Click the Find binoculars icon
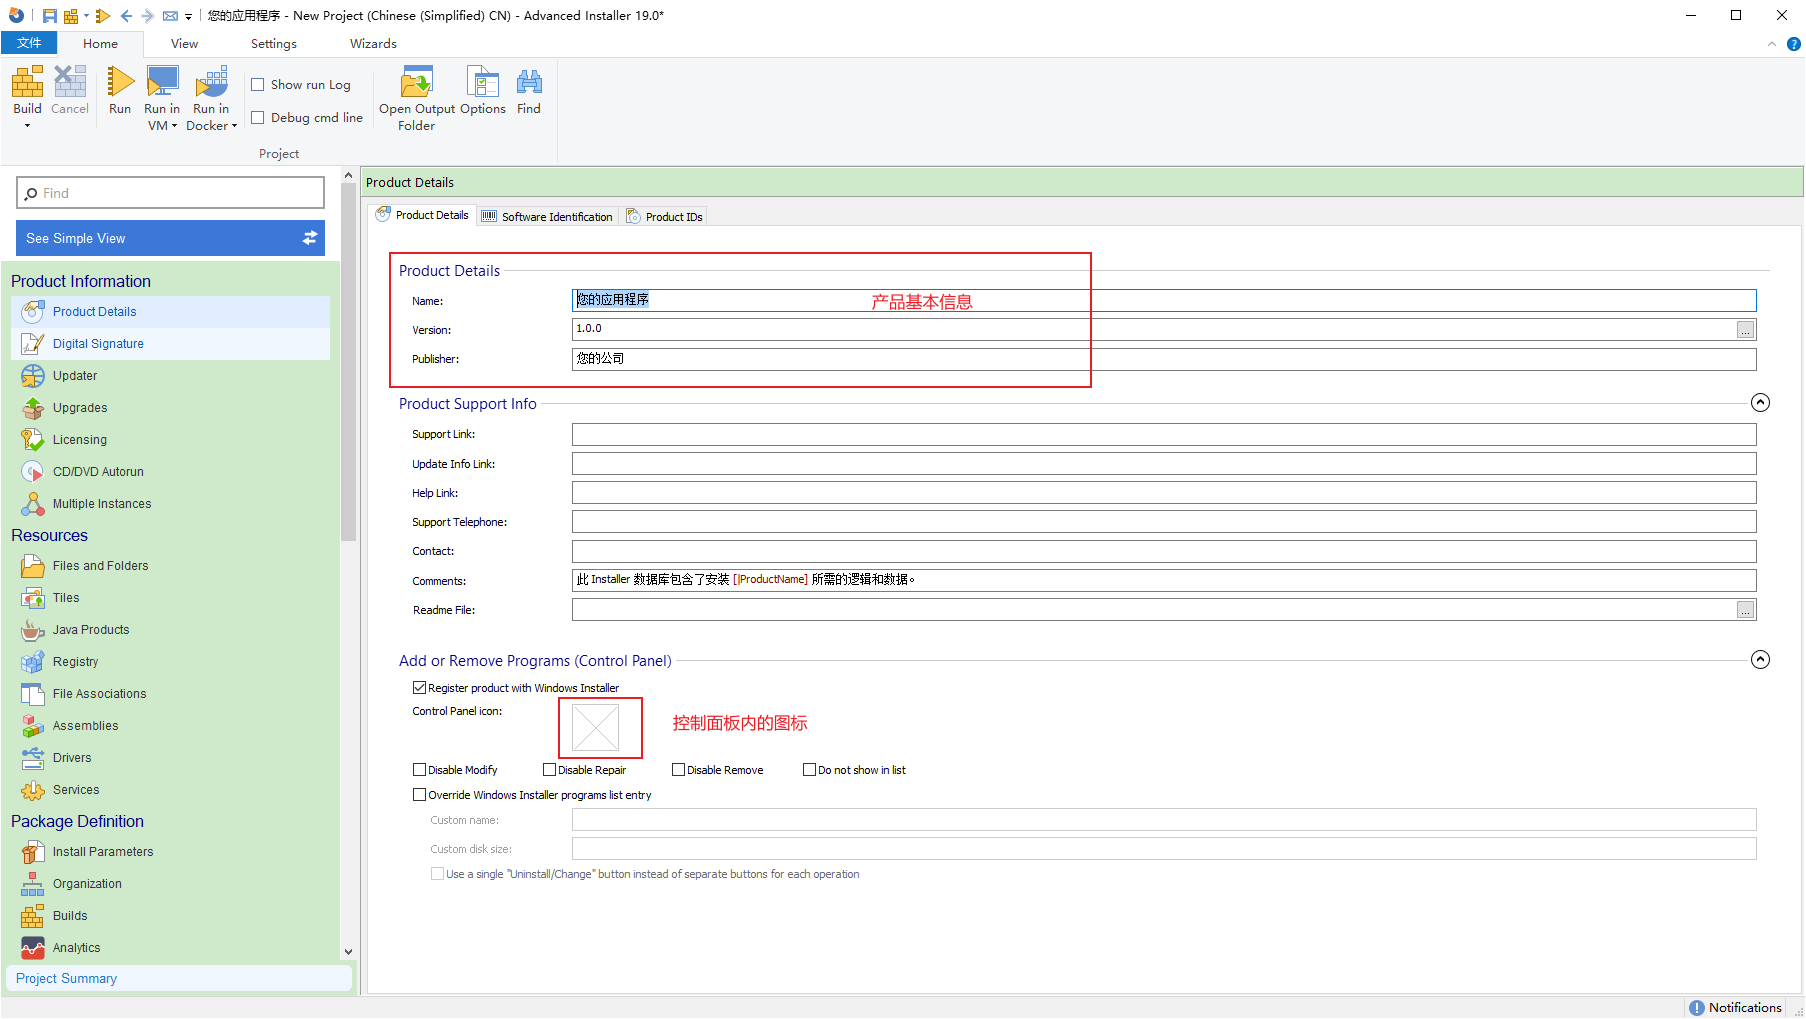The height and width of the screenshot is (1019, 1806). point(529,82)
